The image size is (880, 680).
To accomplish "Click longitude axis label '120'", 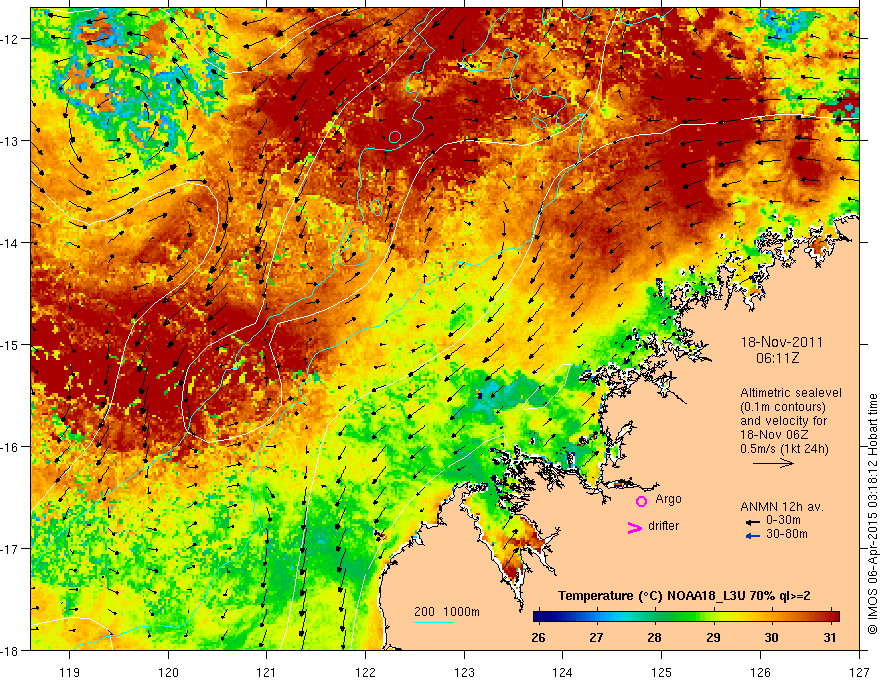I will click(x=168, y=672).
